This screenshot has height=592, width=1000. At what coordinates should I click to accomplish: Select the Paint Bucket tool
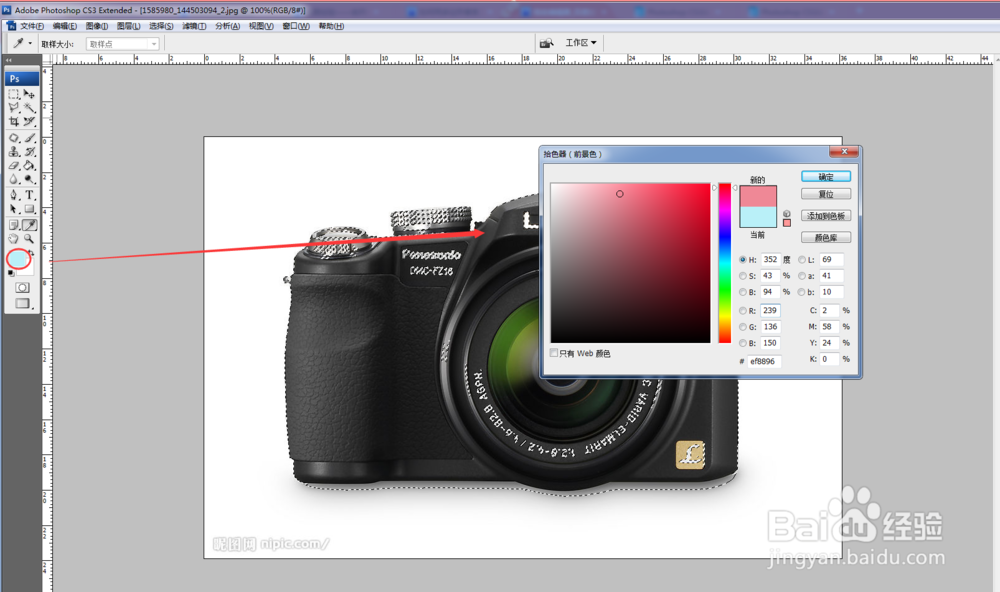pos(29,165)
